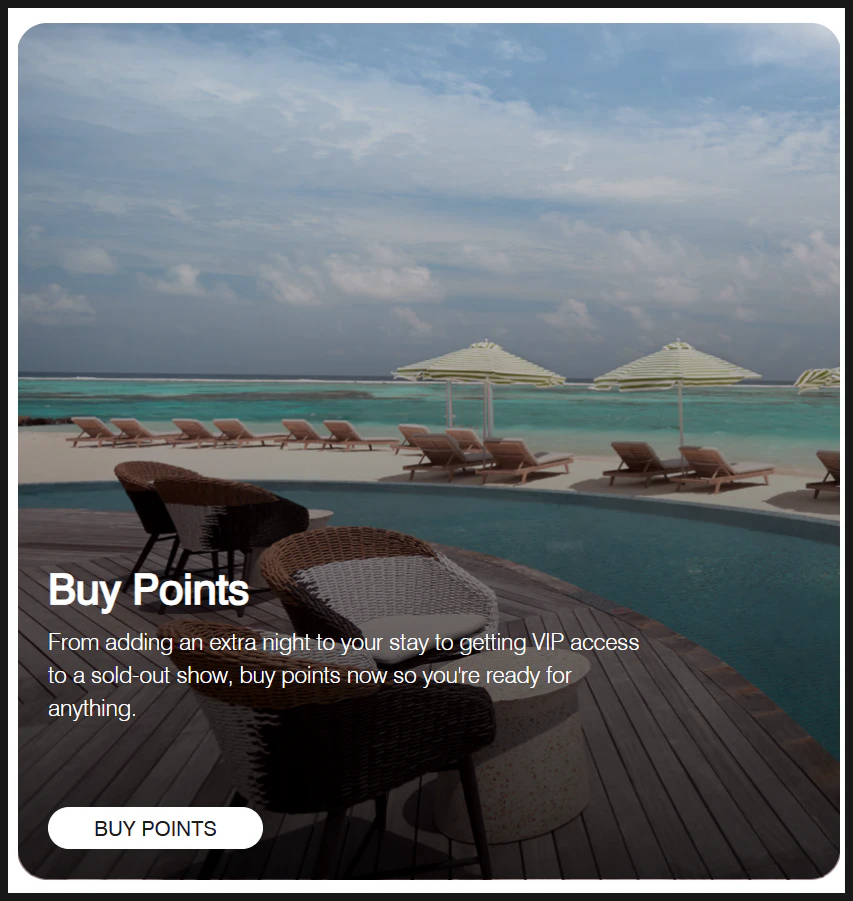The height and width of the screenshot is (901, 853).
Task: Click the word "anything." ending the paragraph
Action: tap(92, 709)
